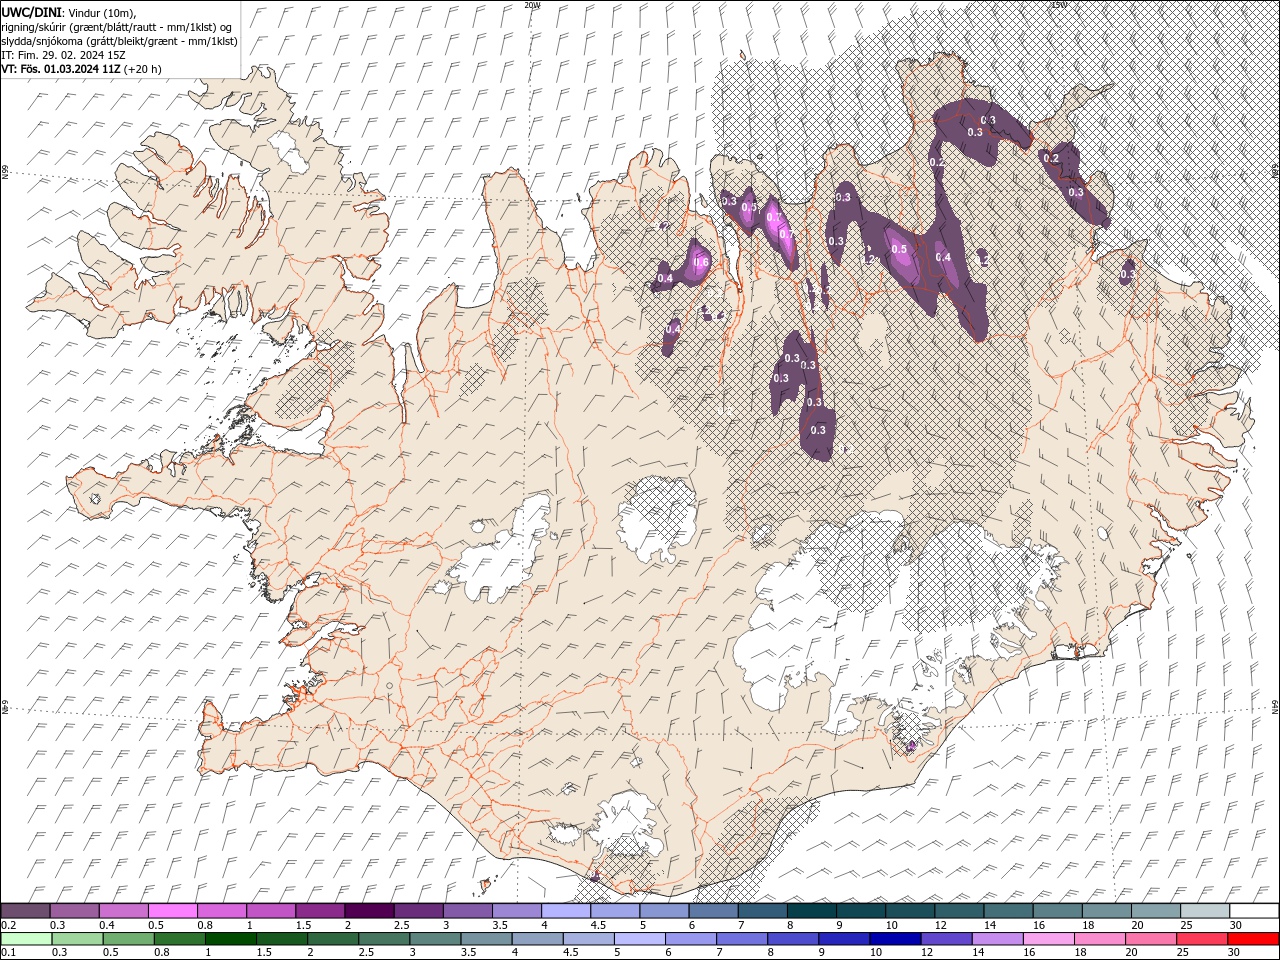Click the (+20 h) forecast offset text
This screenshot has width=1280, height=960.
pos(141,69)
